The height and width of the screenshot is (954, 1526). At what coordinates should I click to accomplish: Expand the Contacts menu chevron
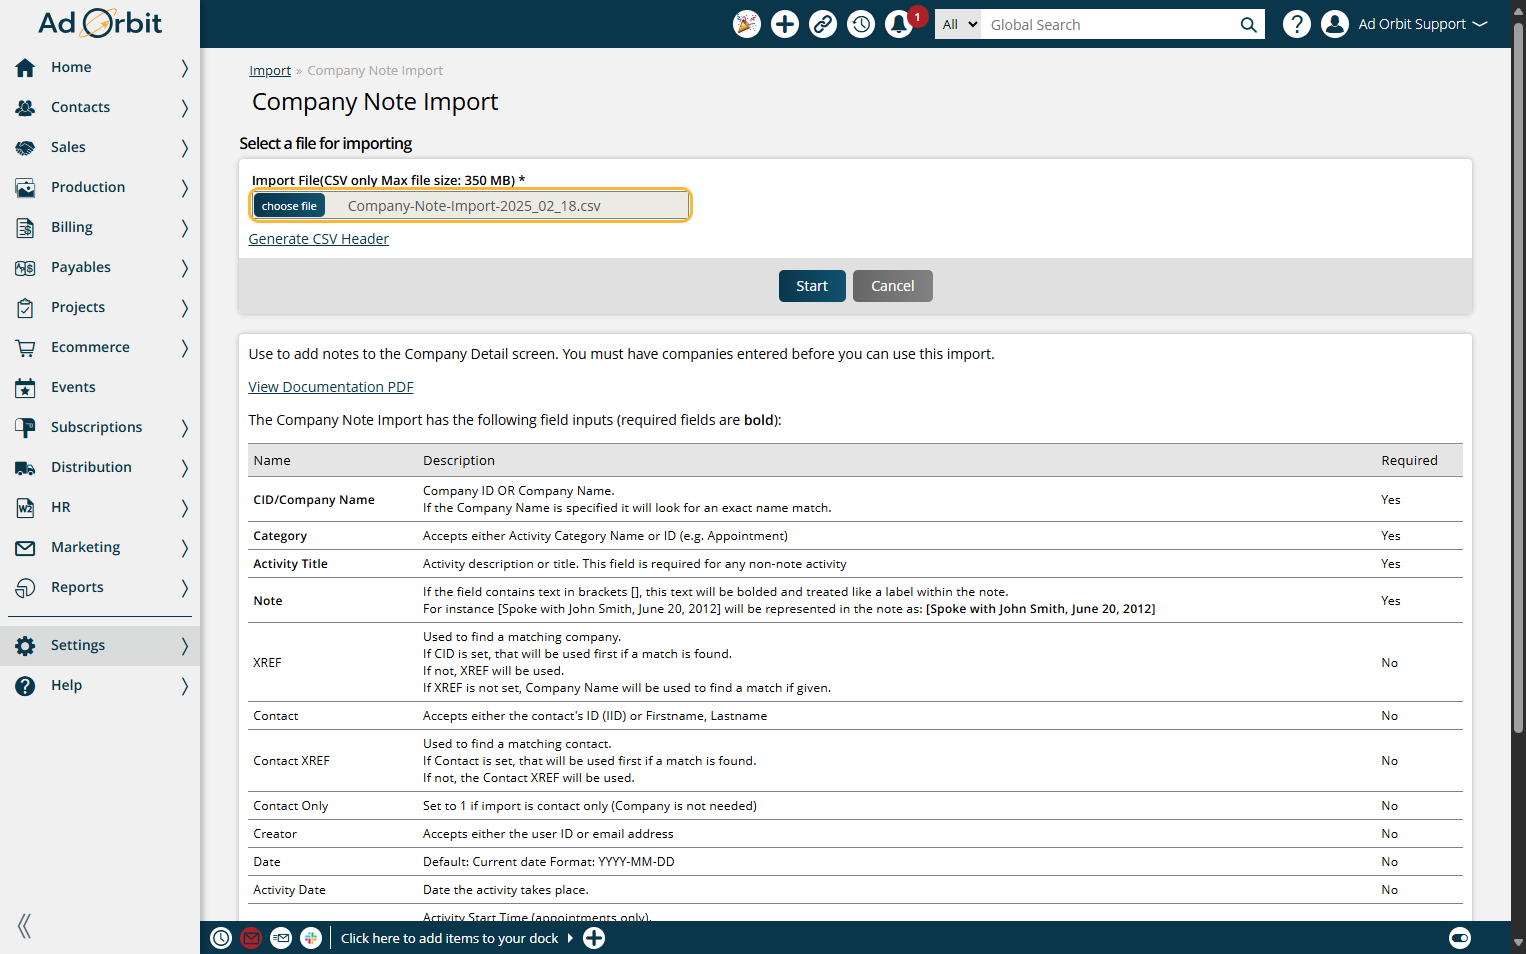pos(185,107)
